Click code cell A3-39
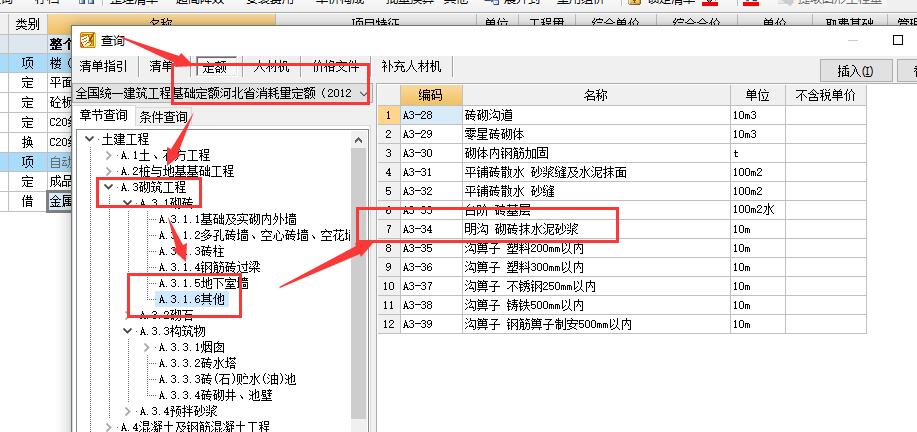Viewport: 917px width, 432px height. [x=431, y=324]
